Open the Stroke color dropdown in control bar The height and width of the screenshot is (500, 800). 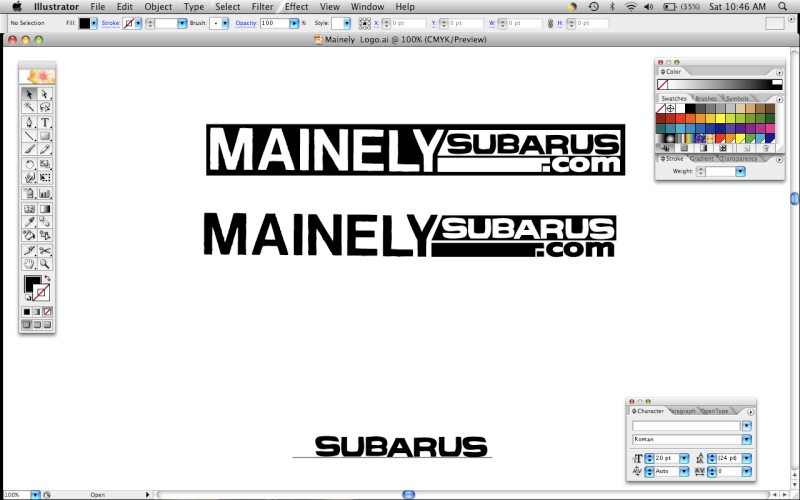tap(138, 23)
